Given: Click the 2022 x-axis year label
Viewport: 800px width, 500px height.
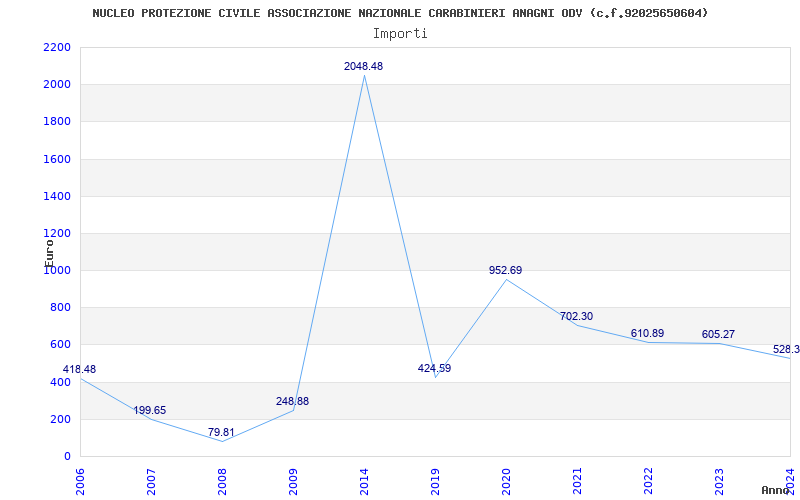Looking at the screenshot, I should (648, 482).
